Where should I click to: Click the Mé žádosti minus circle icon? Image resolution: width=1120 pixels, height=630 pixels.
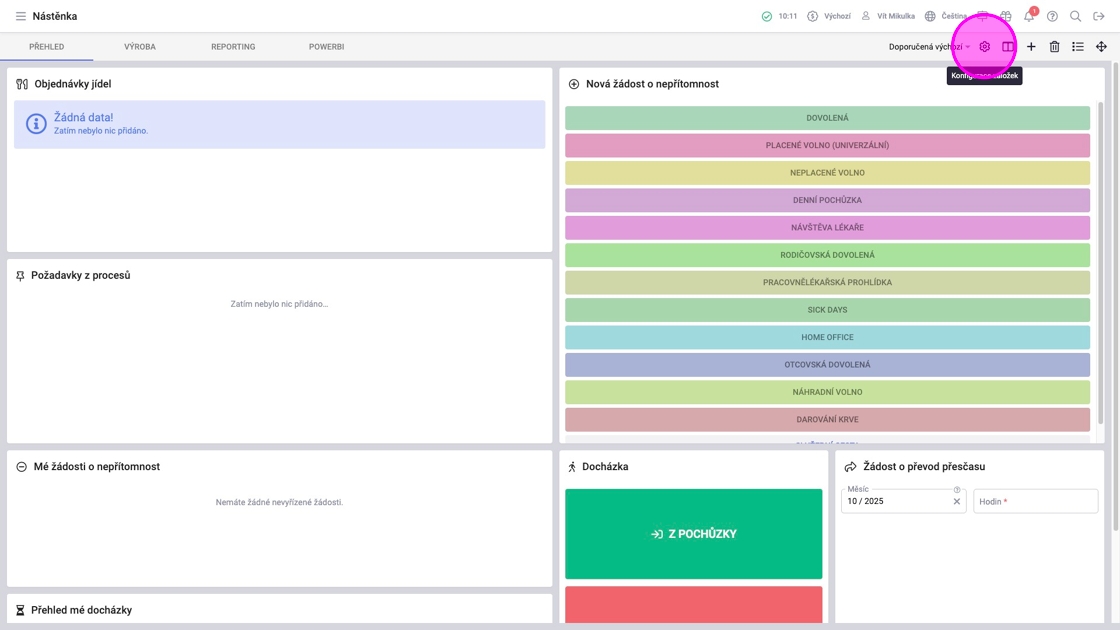pyautogui.click(x=21, y=466)
